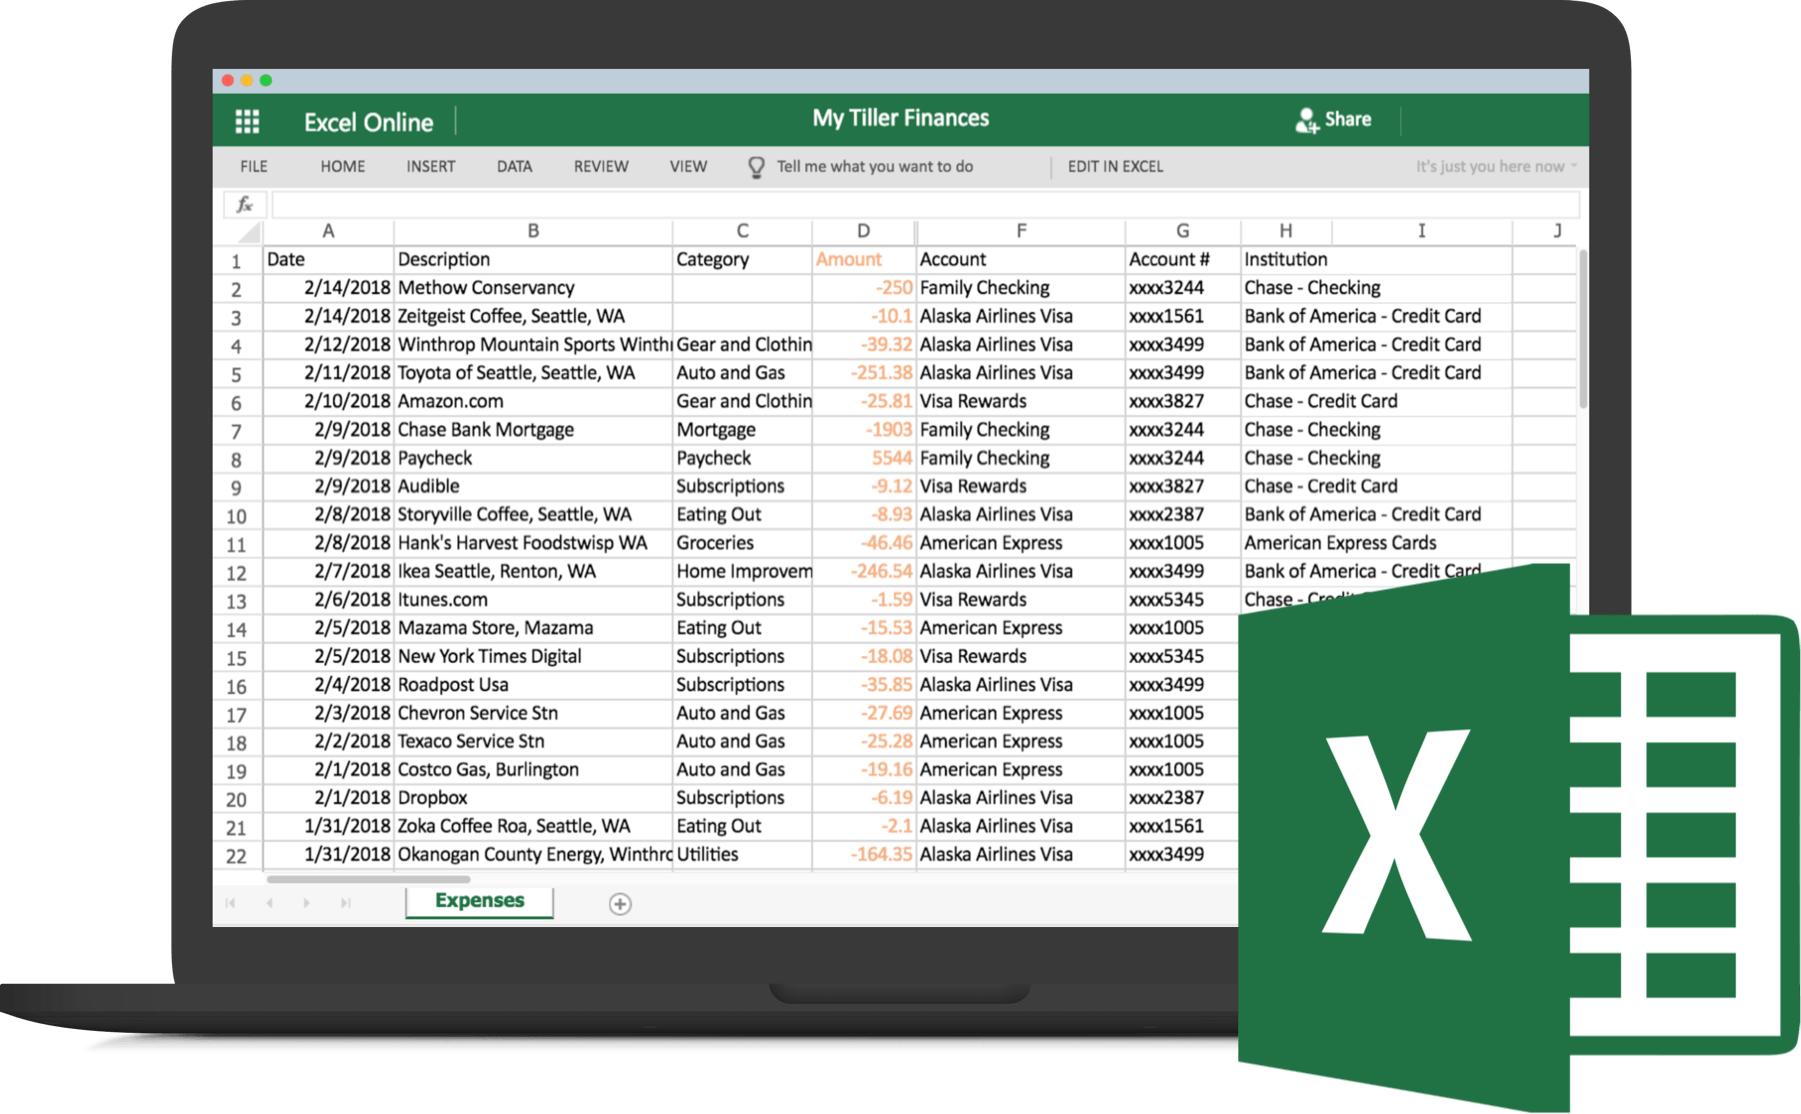Click Costco Gas, Burlington cell

click(533, 770)
